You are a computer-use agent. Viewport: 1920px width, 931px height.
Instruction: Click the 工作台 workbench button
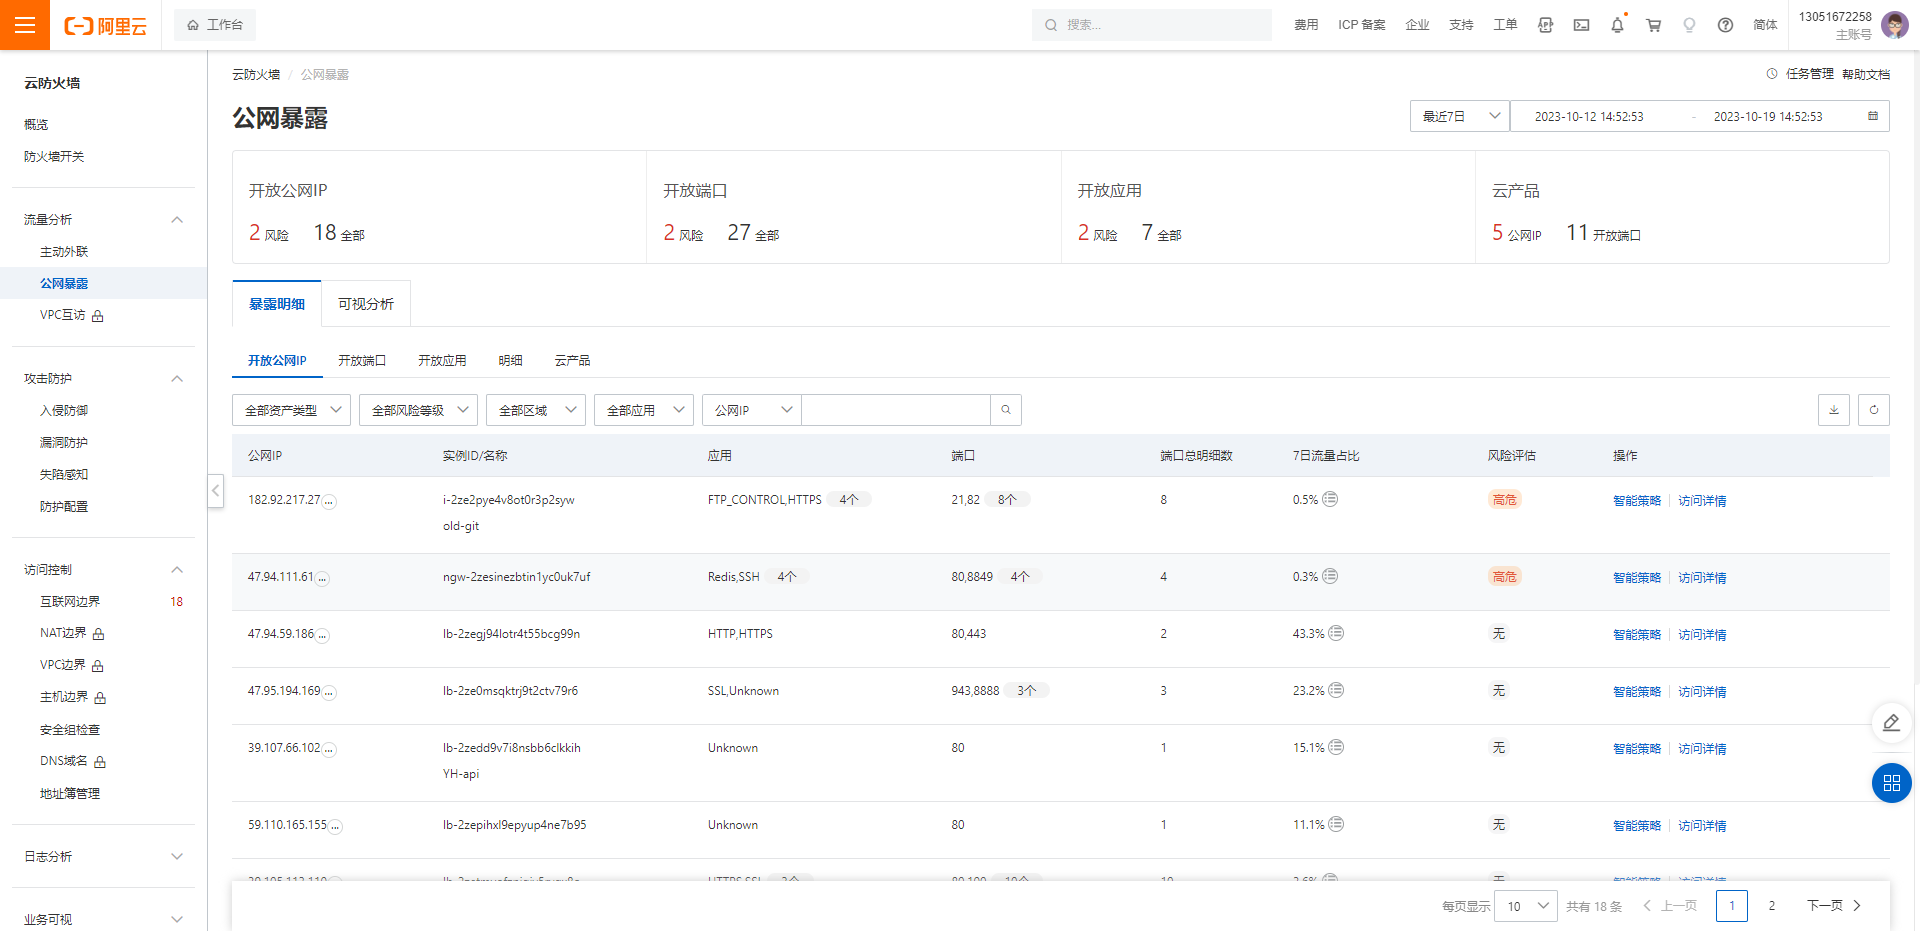215,25
